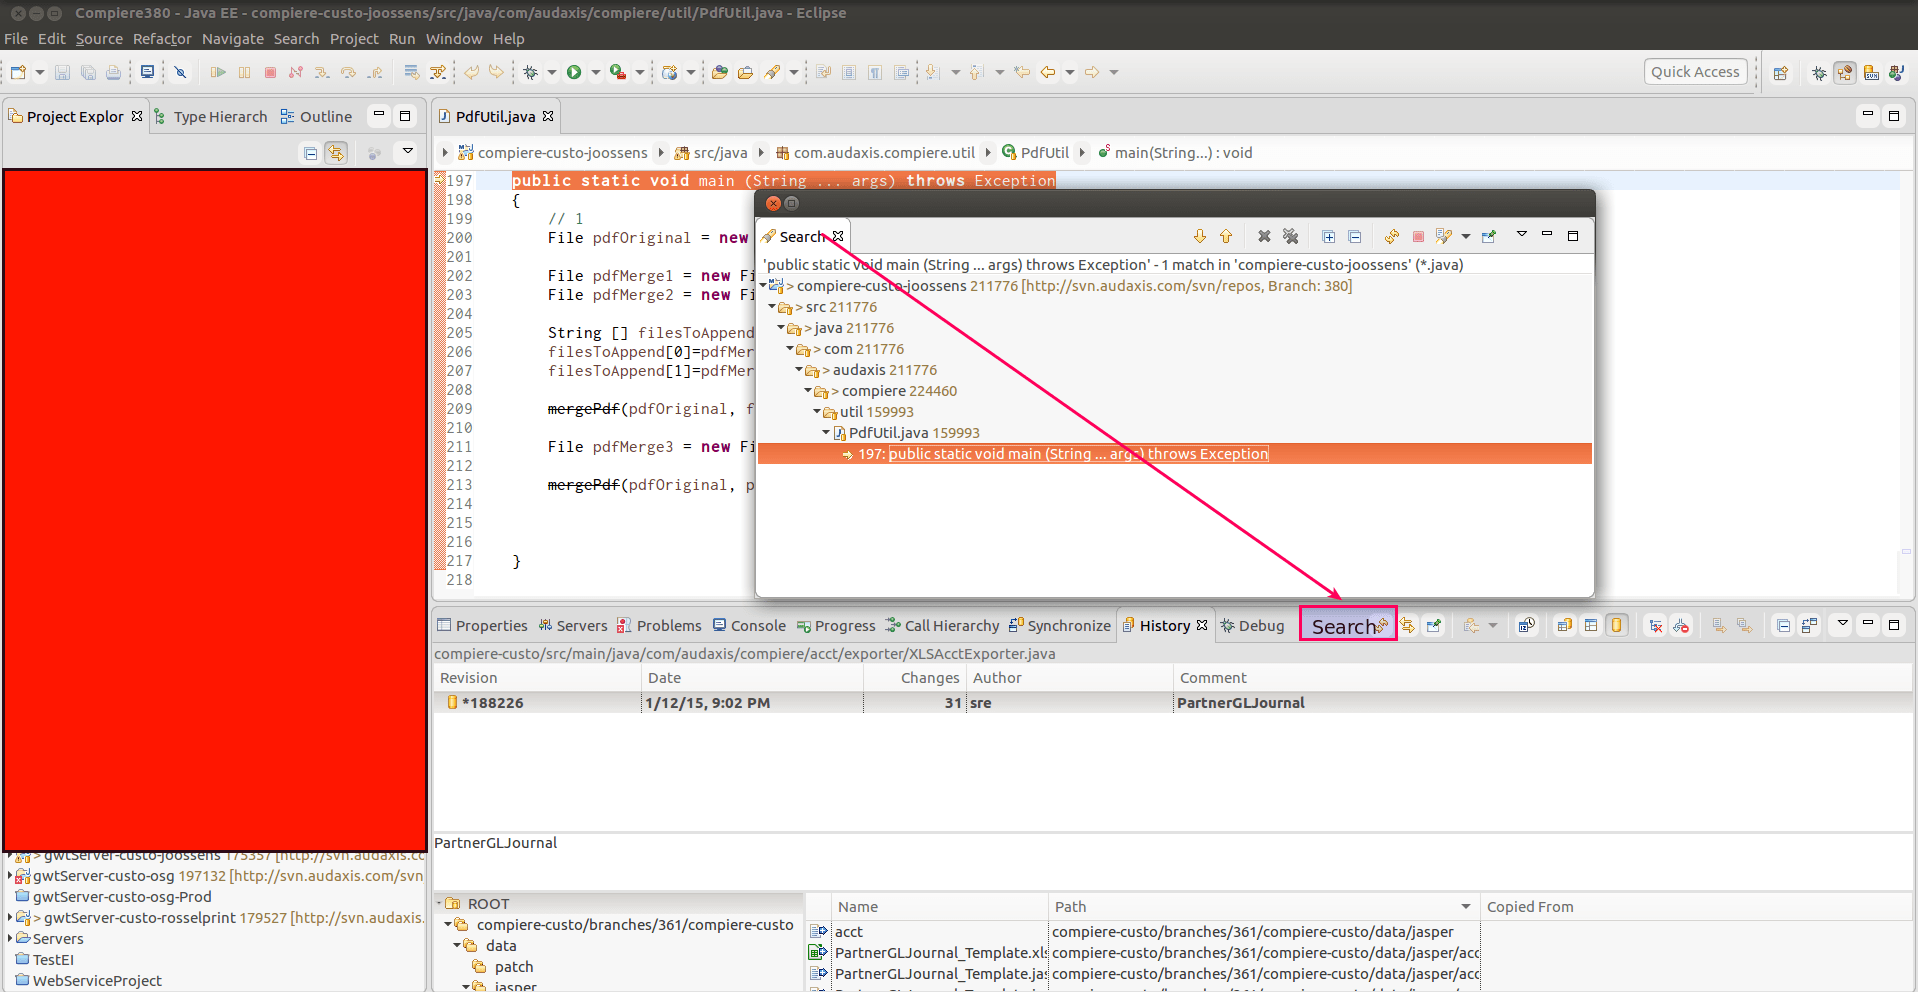Click Collapse All in Project Explorer
Viewport: 1918px width, 992px height.
pos(311,153)
